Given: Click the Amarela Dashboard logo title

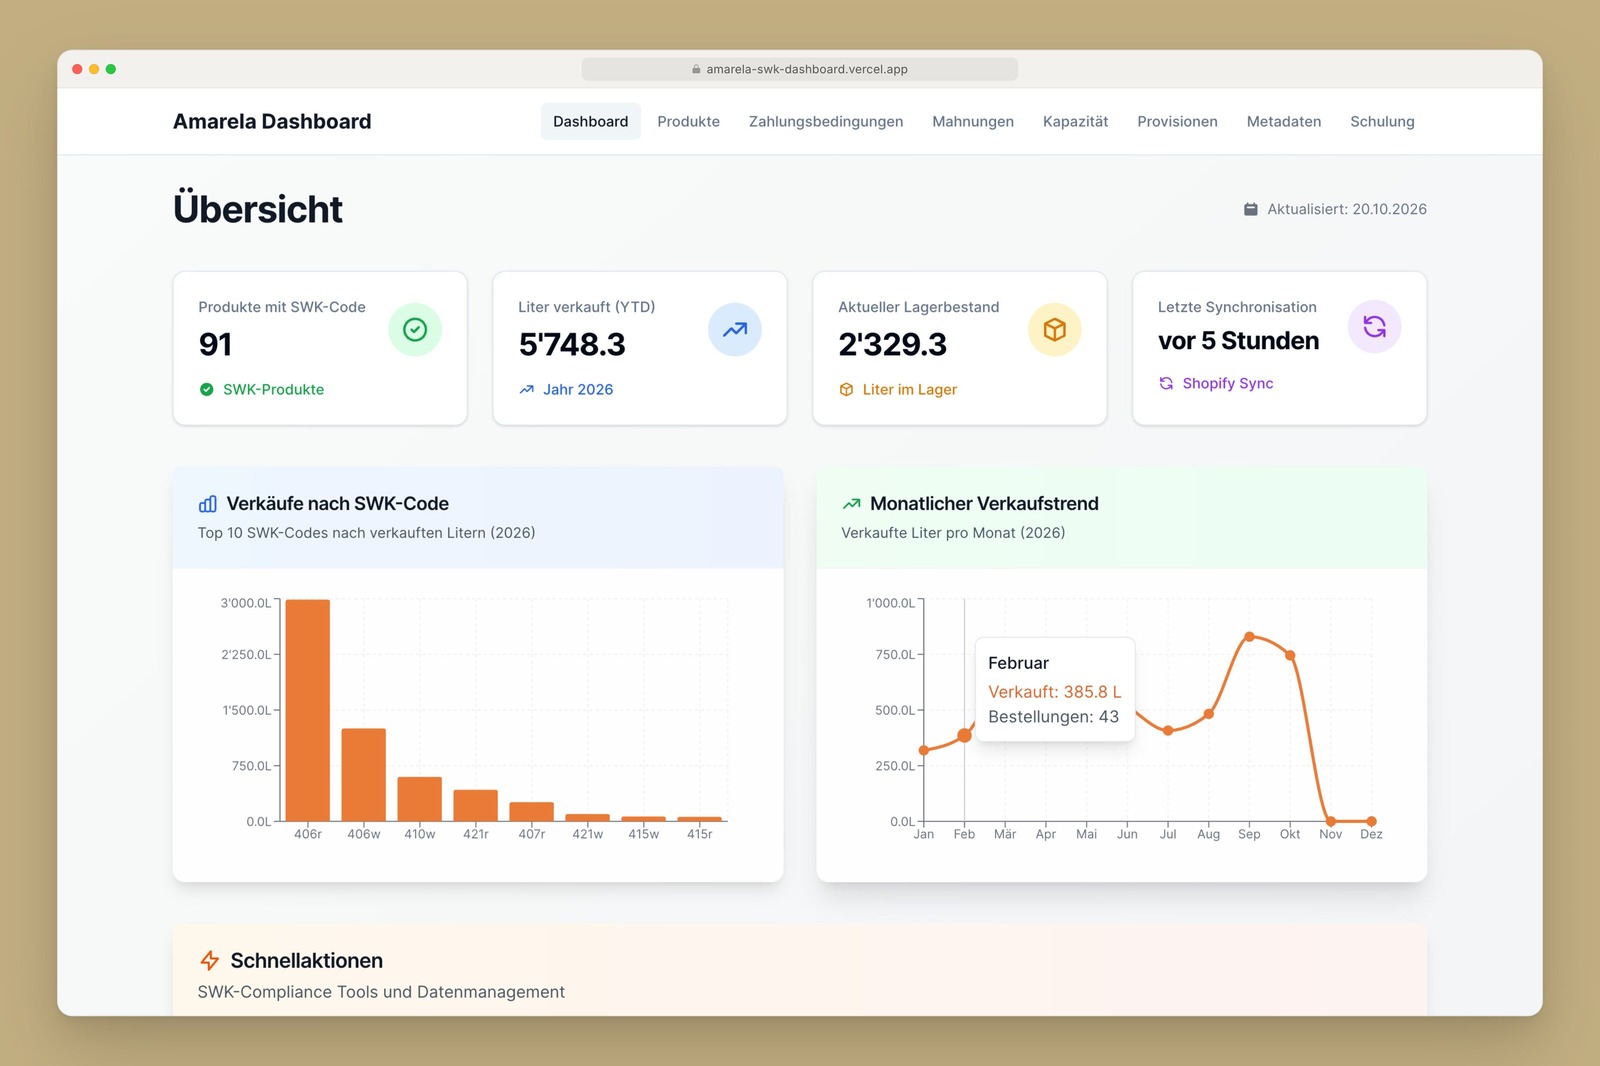Looking at the screenshot, I should pos(272,122).
